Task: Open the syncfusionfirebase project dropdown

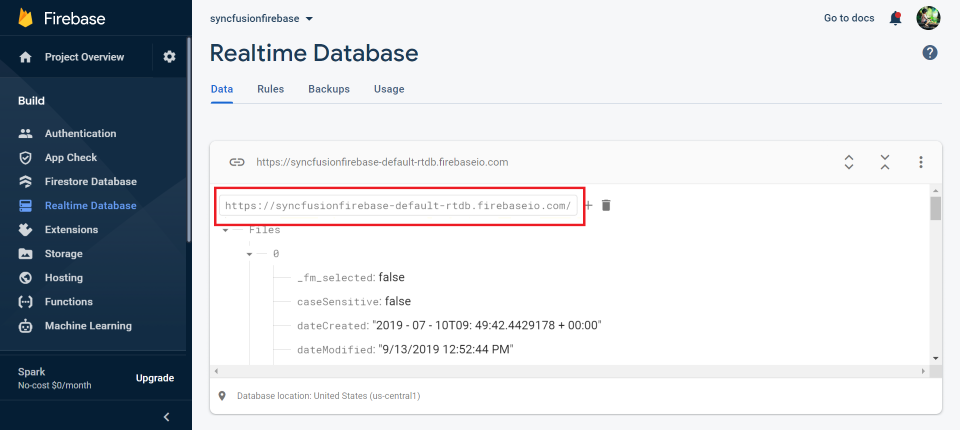Action: coord(262,18)
